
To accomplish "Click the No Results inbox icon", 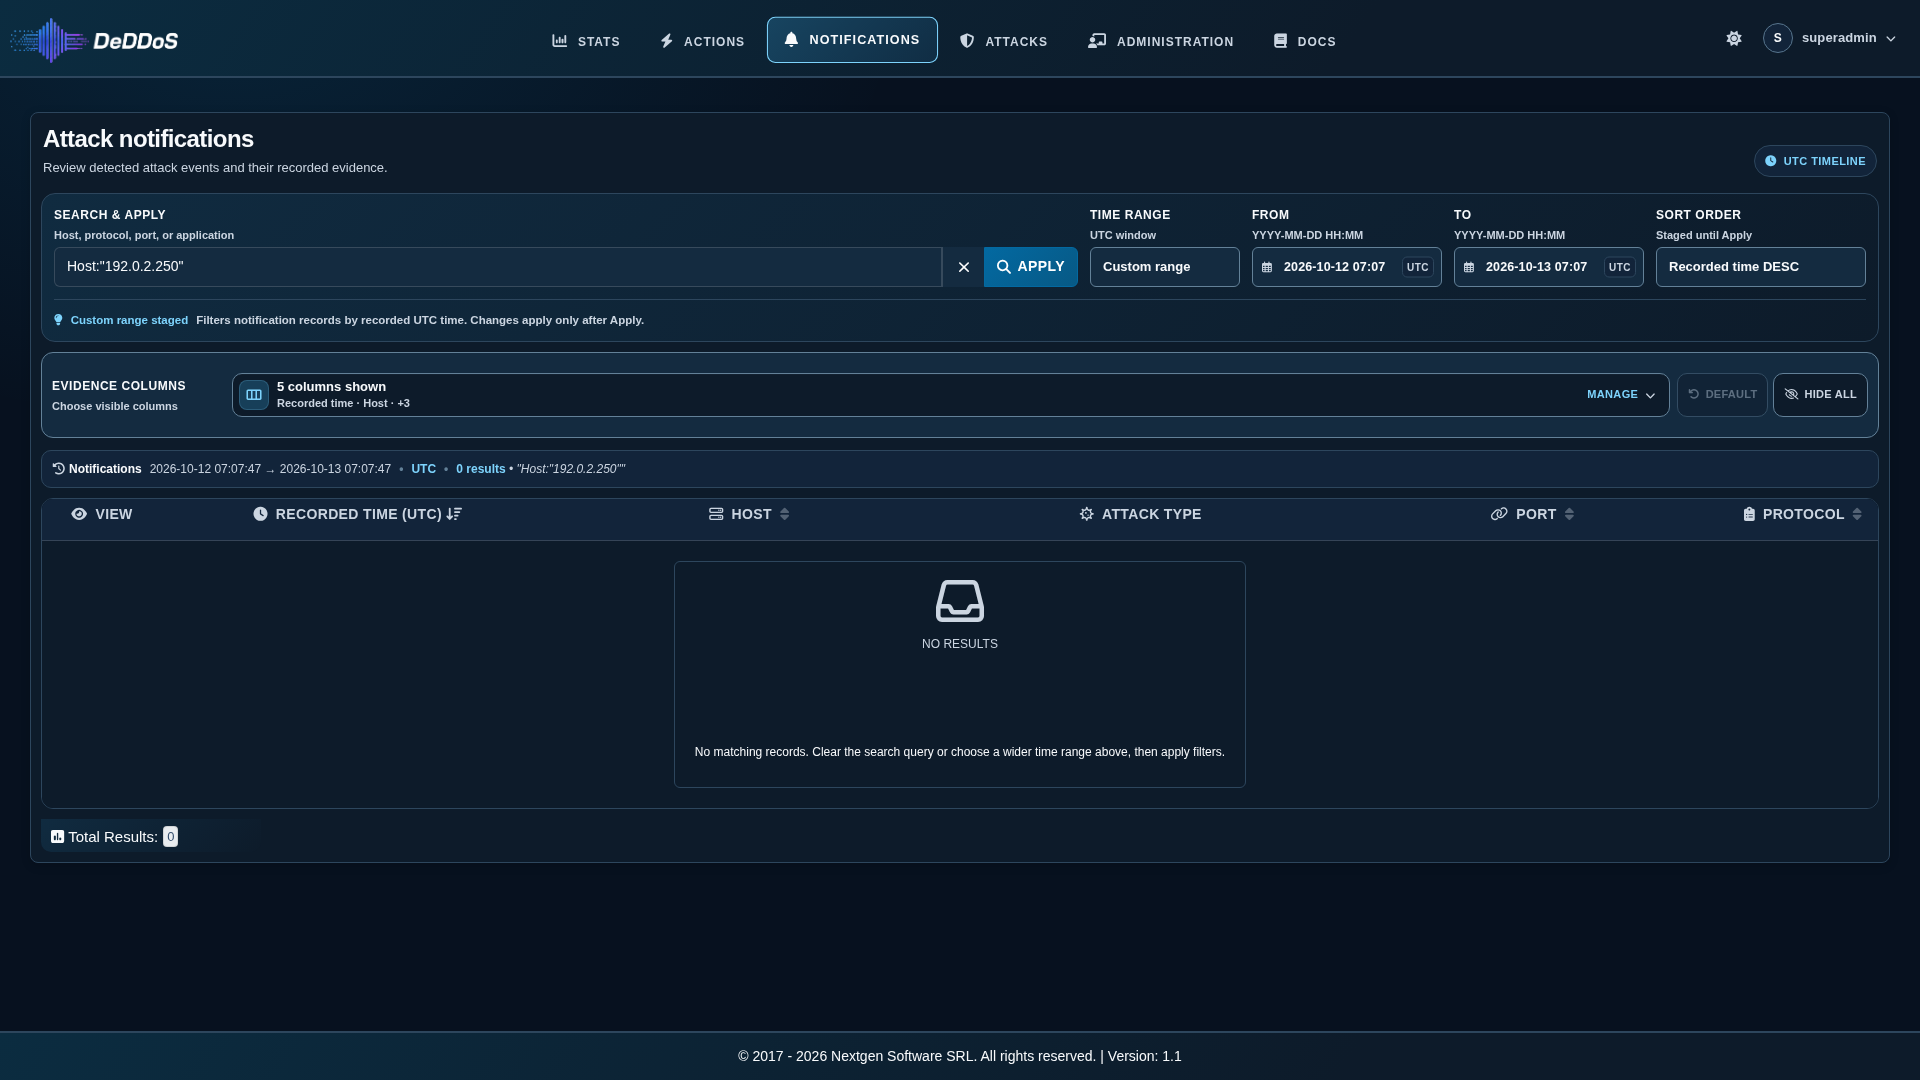I will [960, 601].
